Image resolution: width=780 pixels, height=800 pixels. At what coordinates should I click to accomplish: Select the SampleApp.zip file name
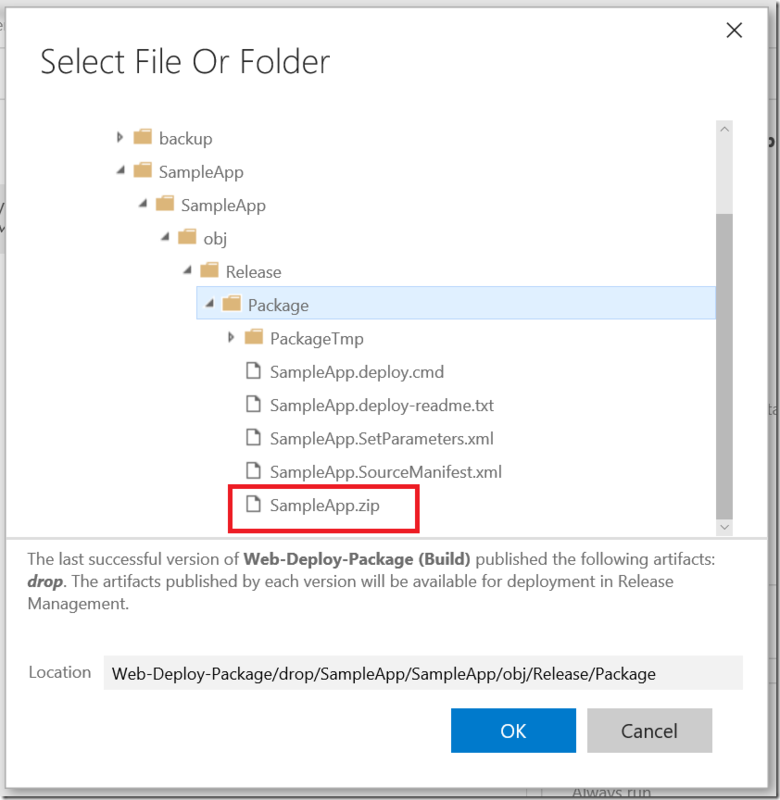(x=325, y=506)
